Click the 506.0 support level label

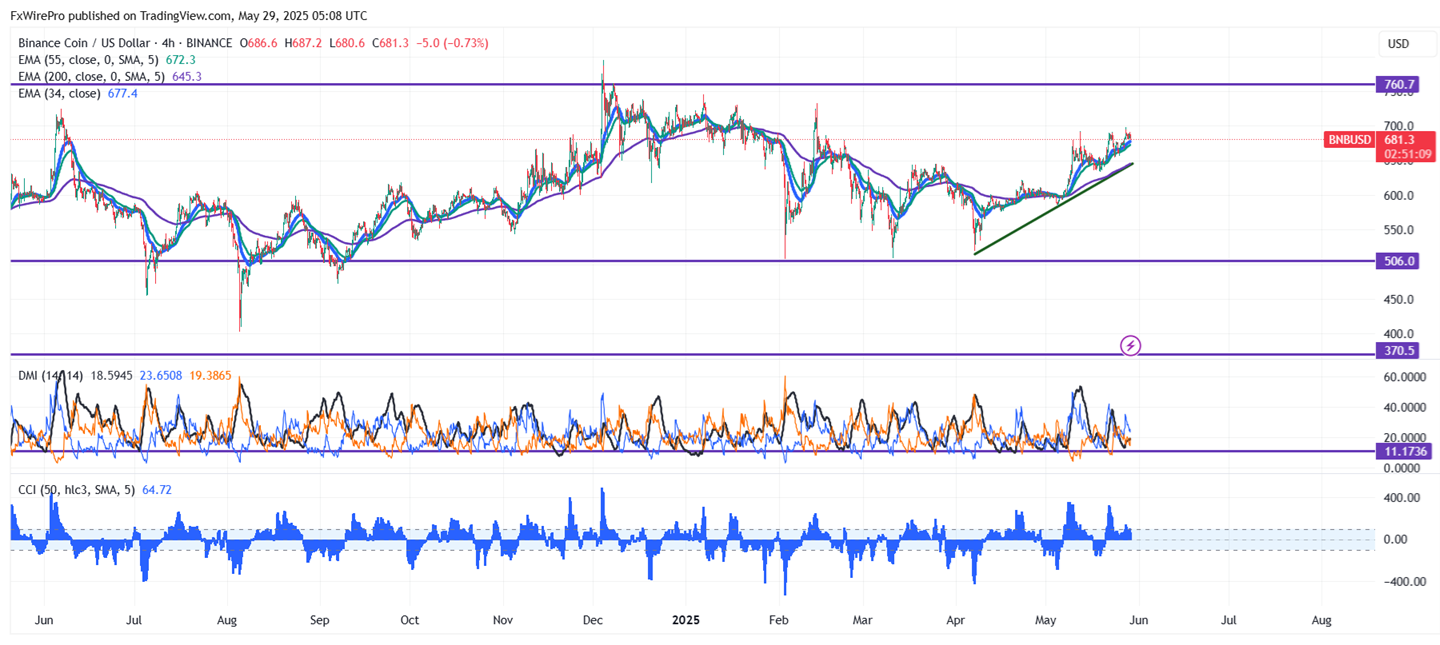1400,261
